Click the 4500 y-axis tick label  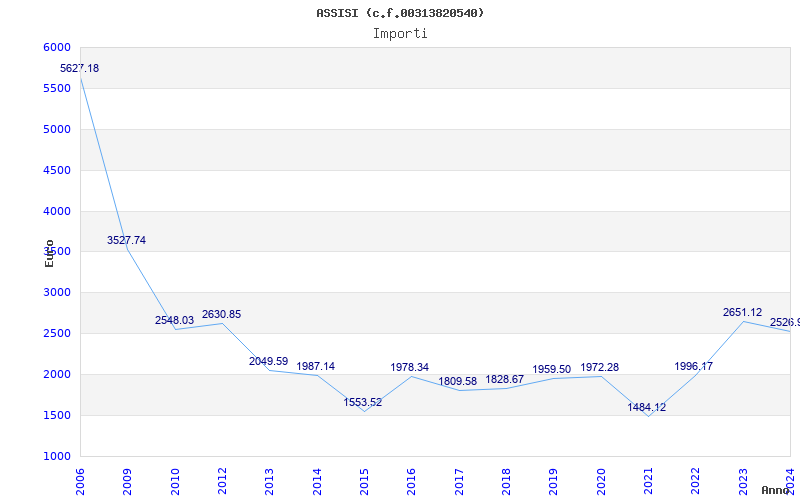57,170
